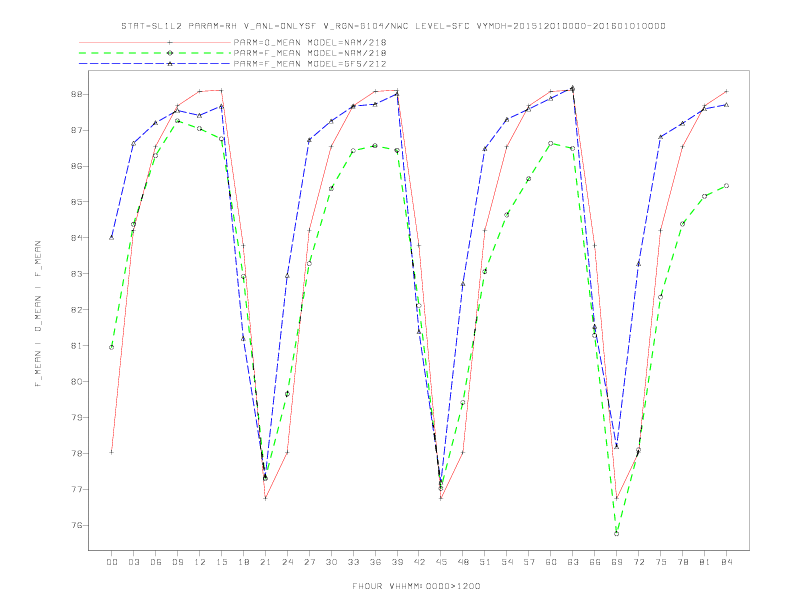Click the x-axis forecast hour label 00
792x612 pixels.
pyautogui.click(x=112, y=562)
